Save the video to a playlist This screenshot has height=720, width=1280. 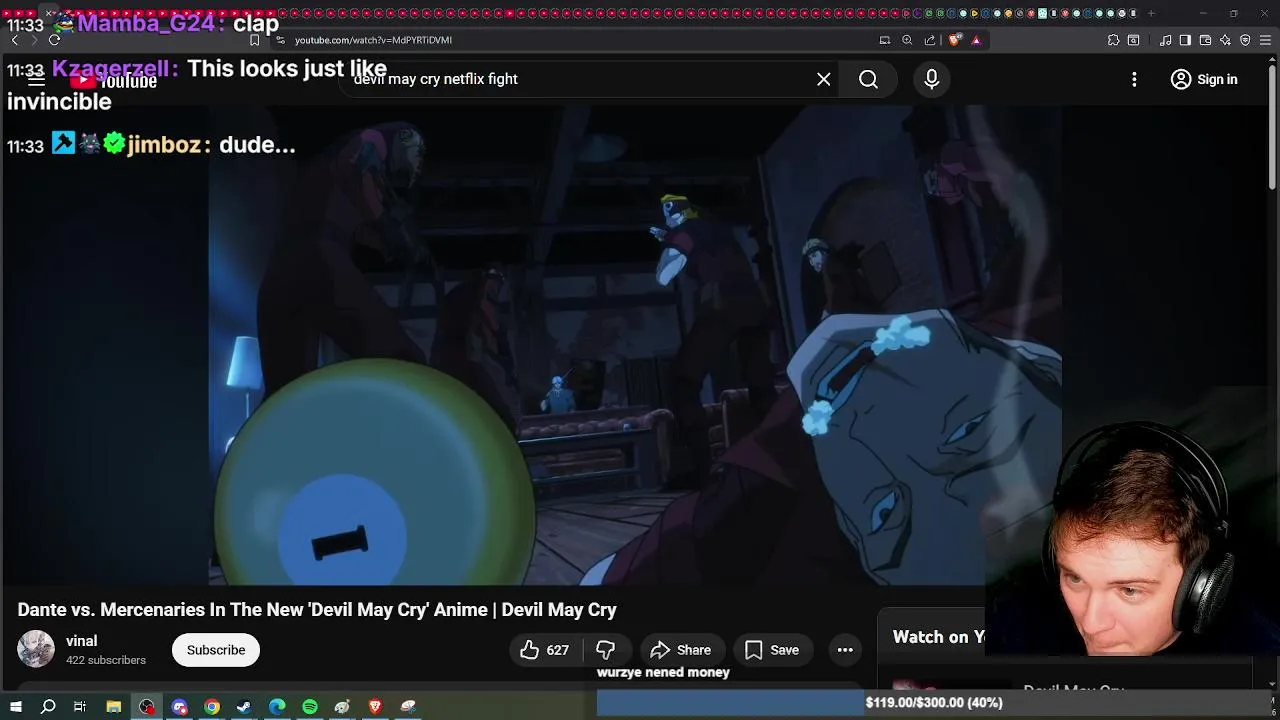tap(772, 650)
